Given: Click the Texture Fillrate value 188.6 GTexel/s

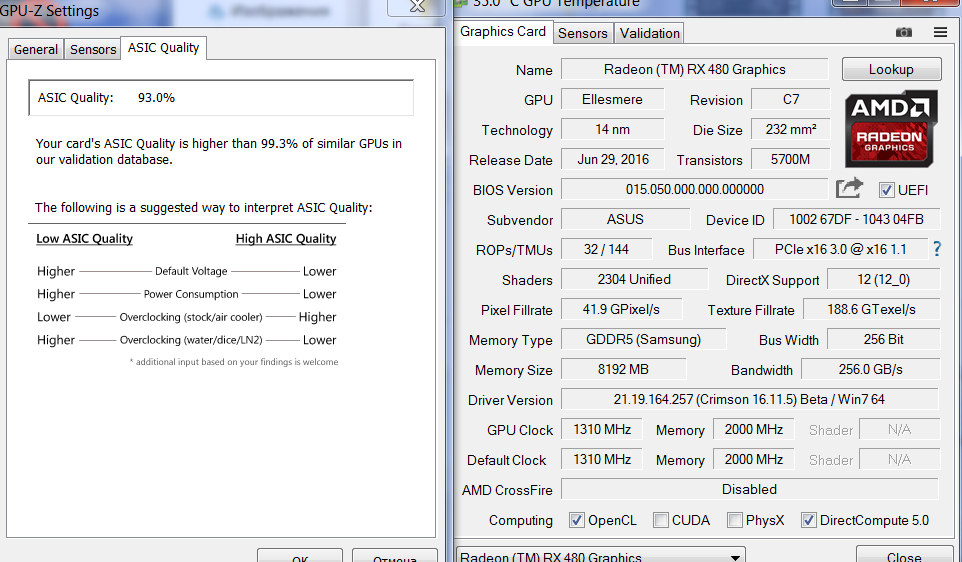Looking at the screenshot, I should click(x=871, y=309).
